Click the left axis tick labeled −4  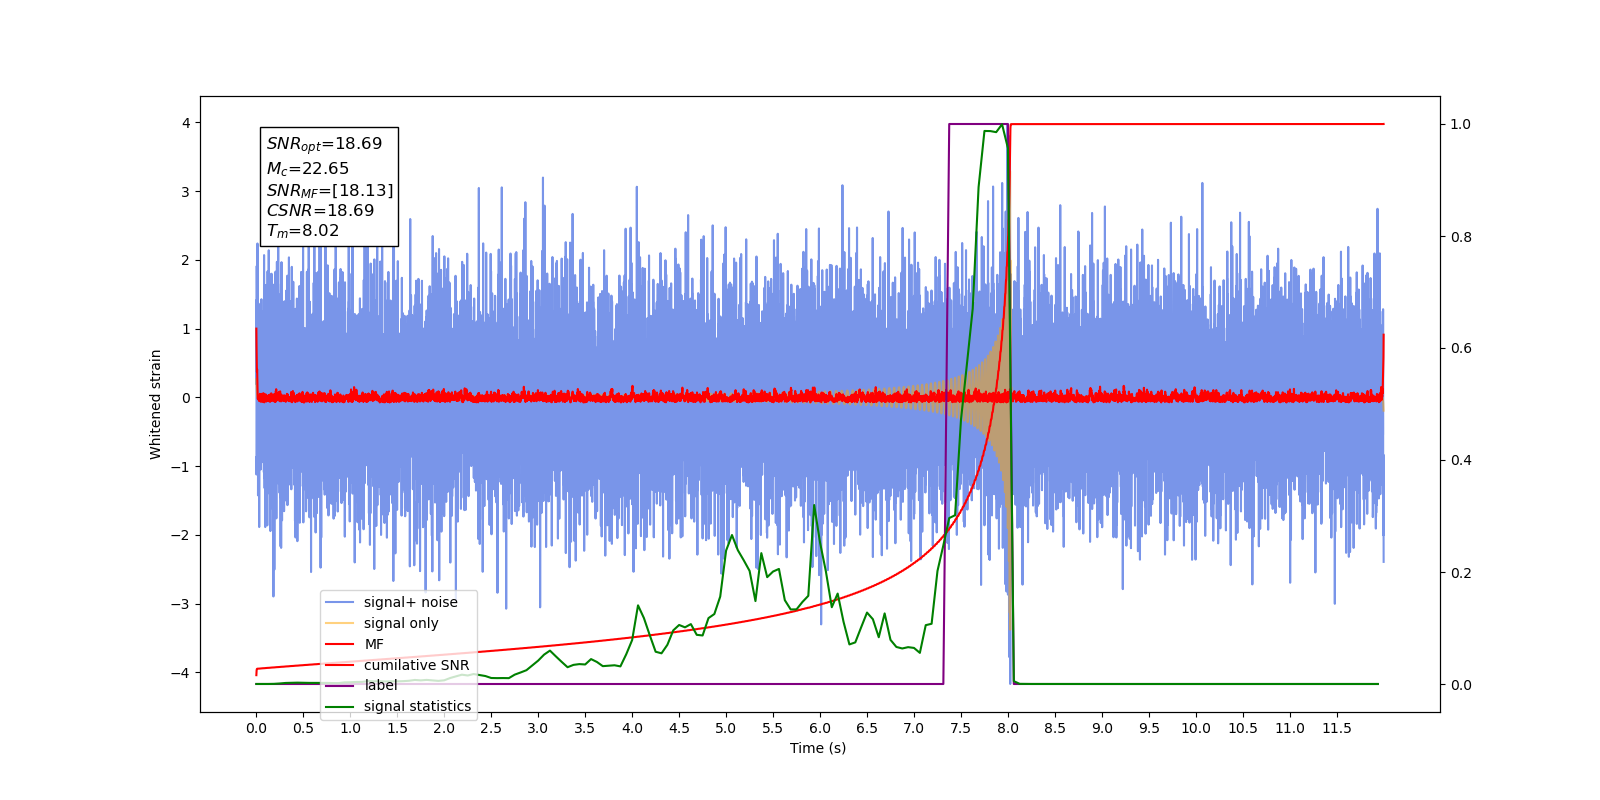pyautogui.click(x=181, y=672)
